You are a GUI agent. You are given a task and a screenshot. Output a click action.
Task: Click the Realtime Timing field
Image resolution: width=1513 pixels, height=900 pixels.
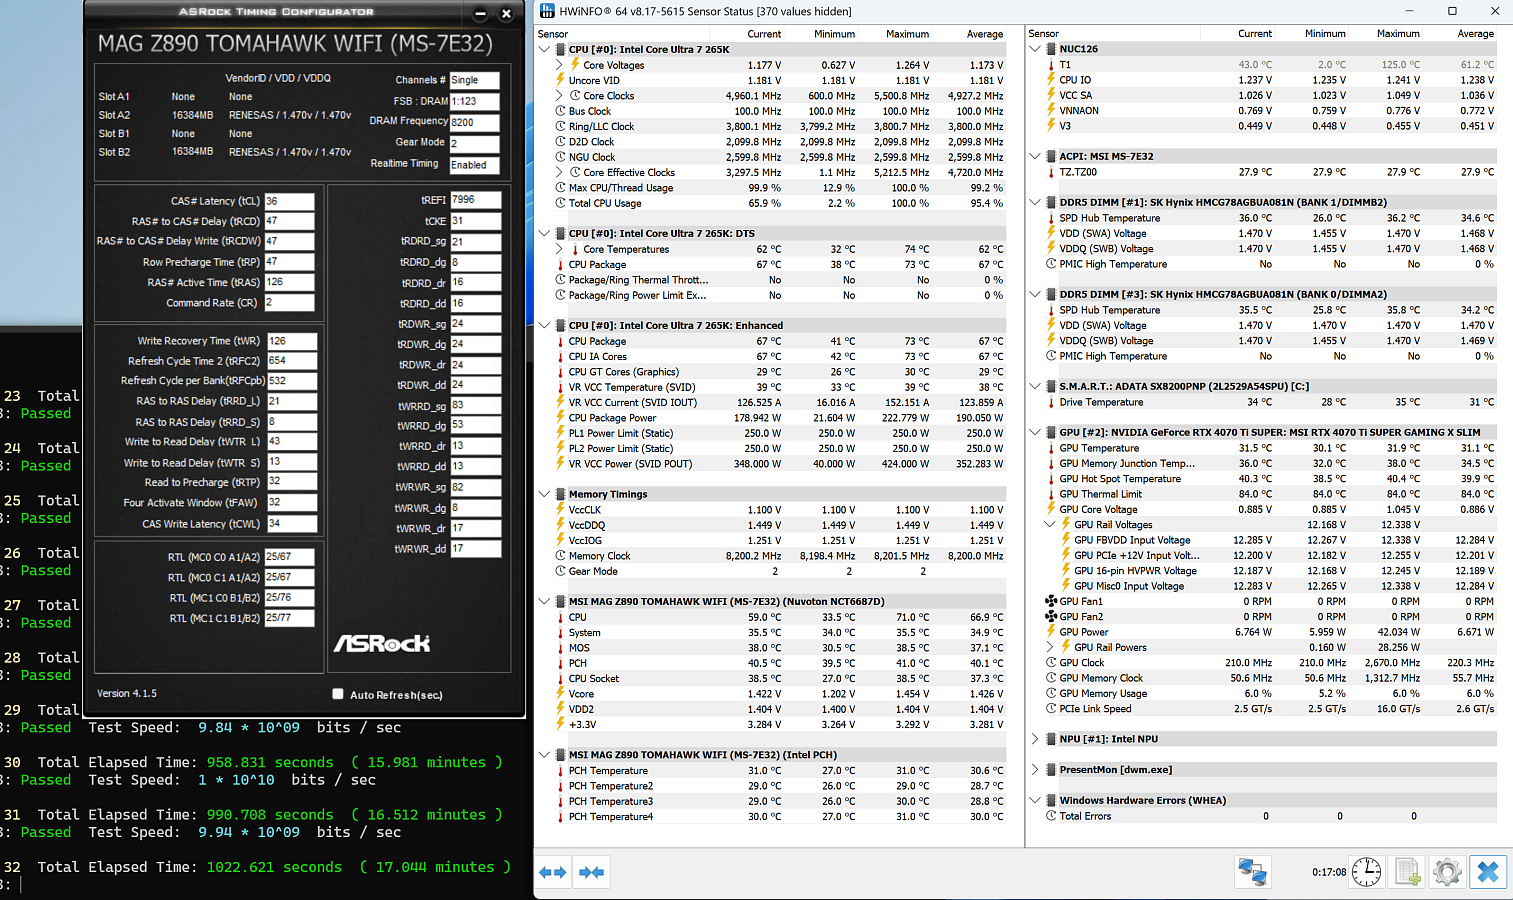(x=474, y=165)
